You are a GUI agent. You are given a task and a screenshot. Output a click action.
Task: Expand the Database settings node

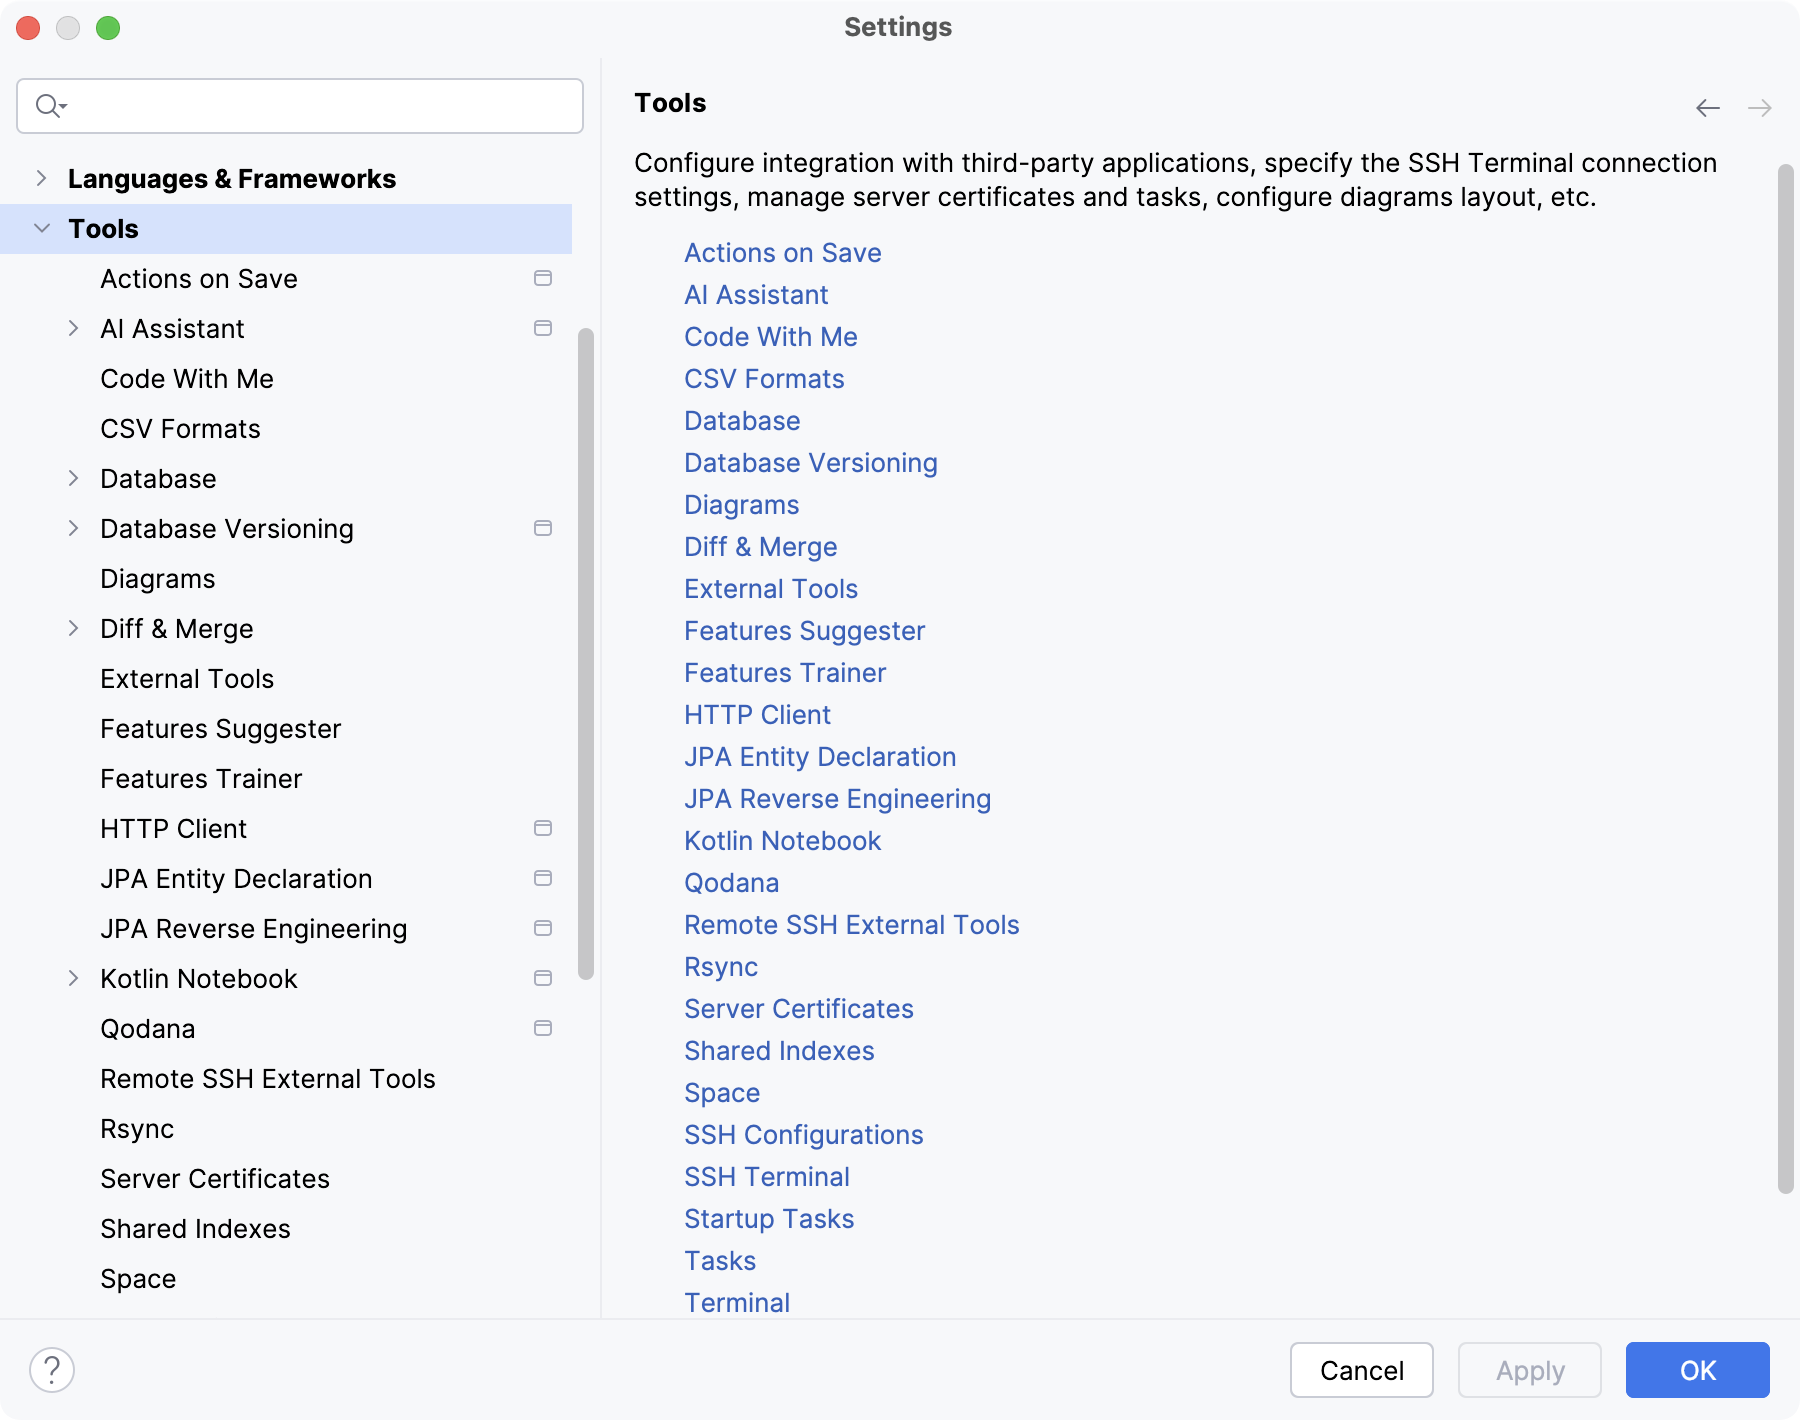click(73, 478)
